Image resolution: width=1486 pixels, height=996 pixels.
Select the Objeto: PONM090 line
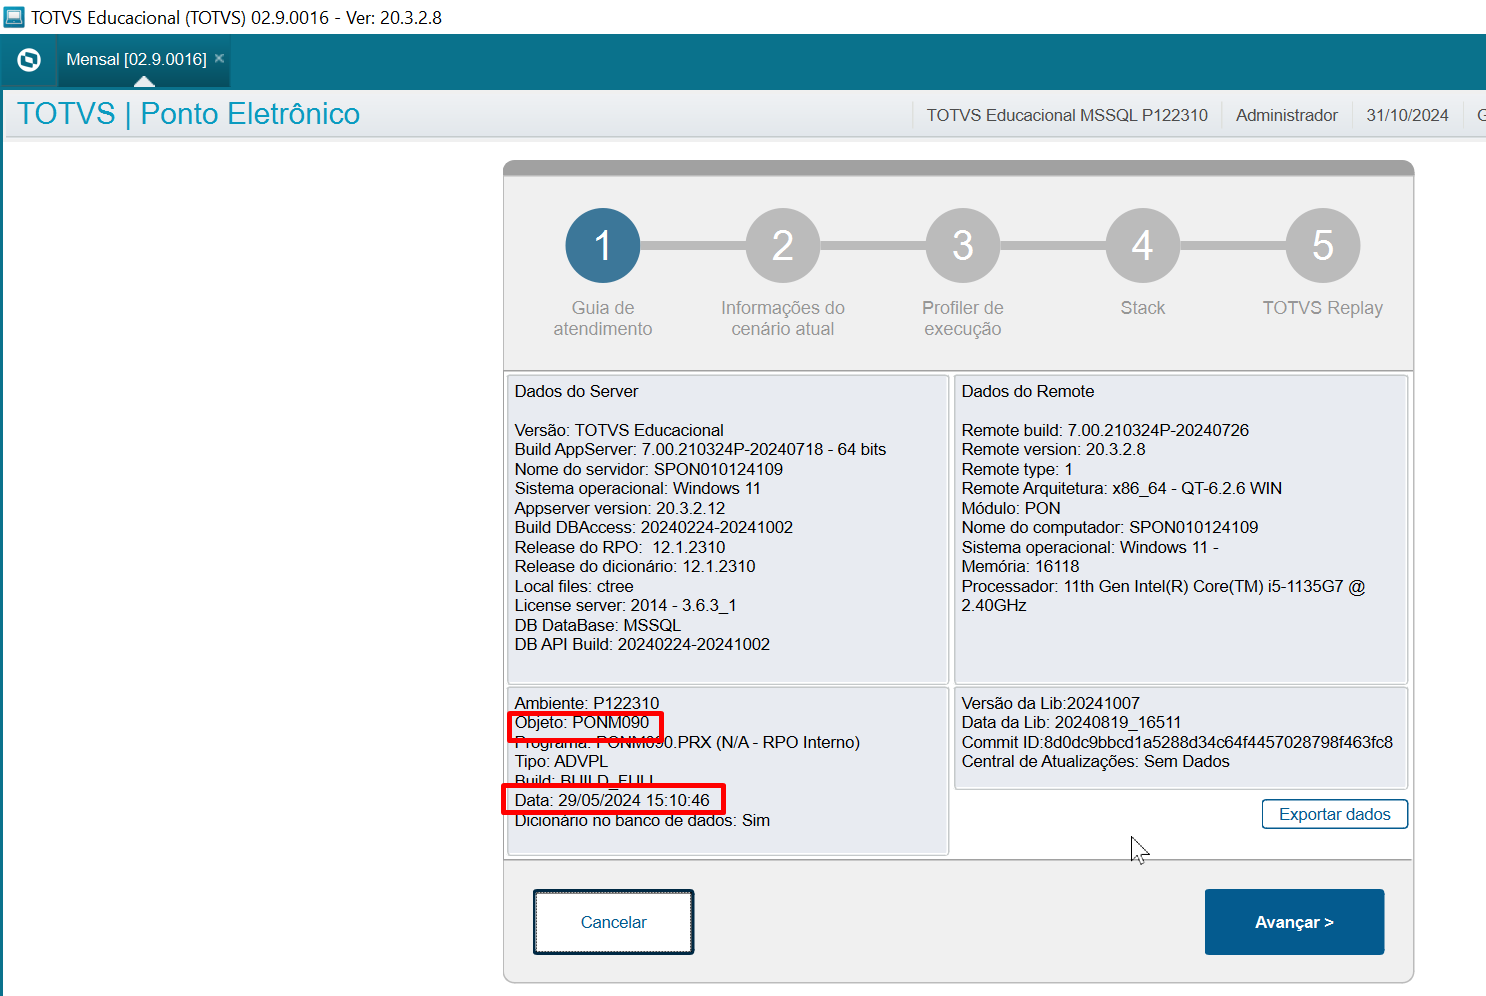tap(582, 722)
